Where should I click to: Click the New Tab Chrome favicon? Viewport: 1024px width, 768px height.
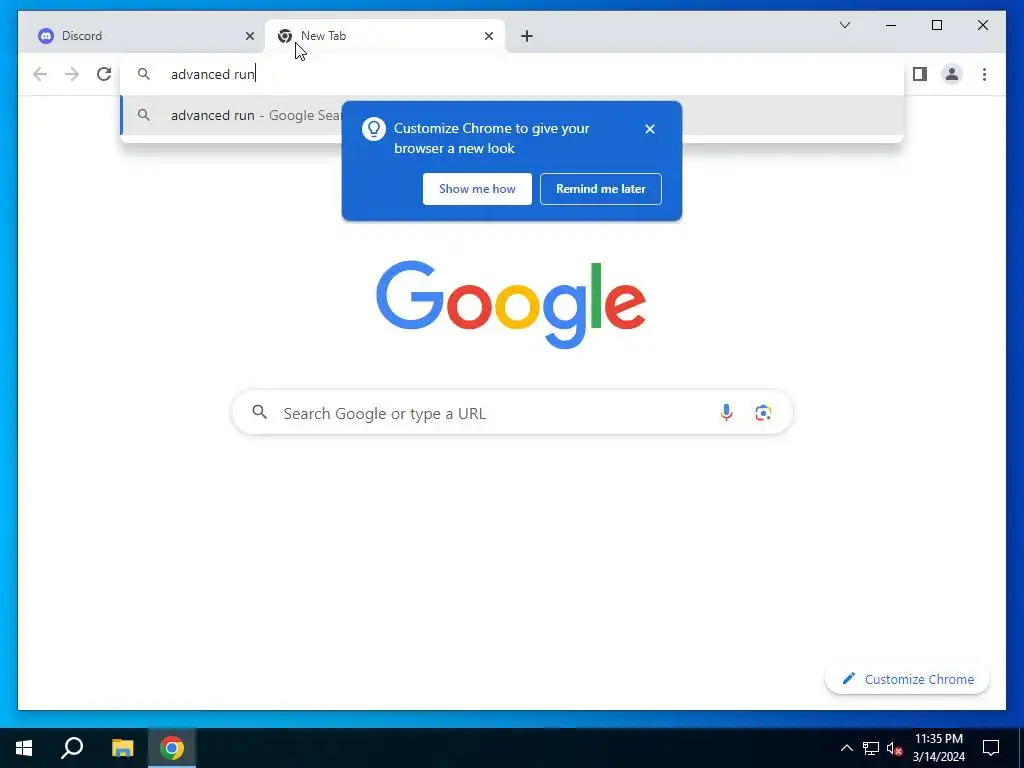tap(285, 36)
